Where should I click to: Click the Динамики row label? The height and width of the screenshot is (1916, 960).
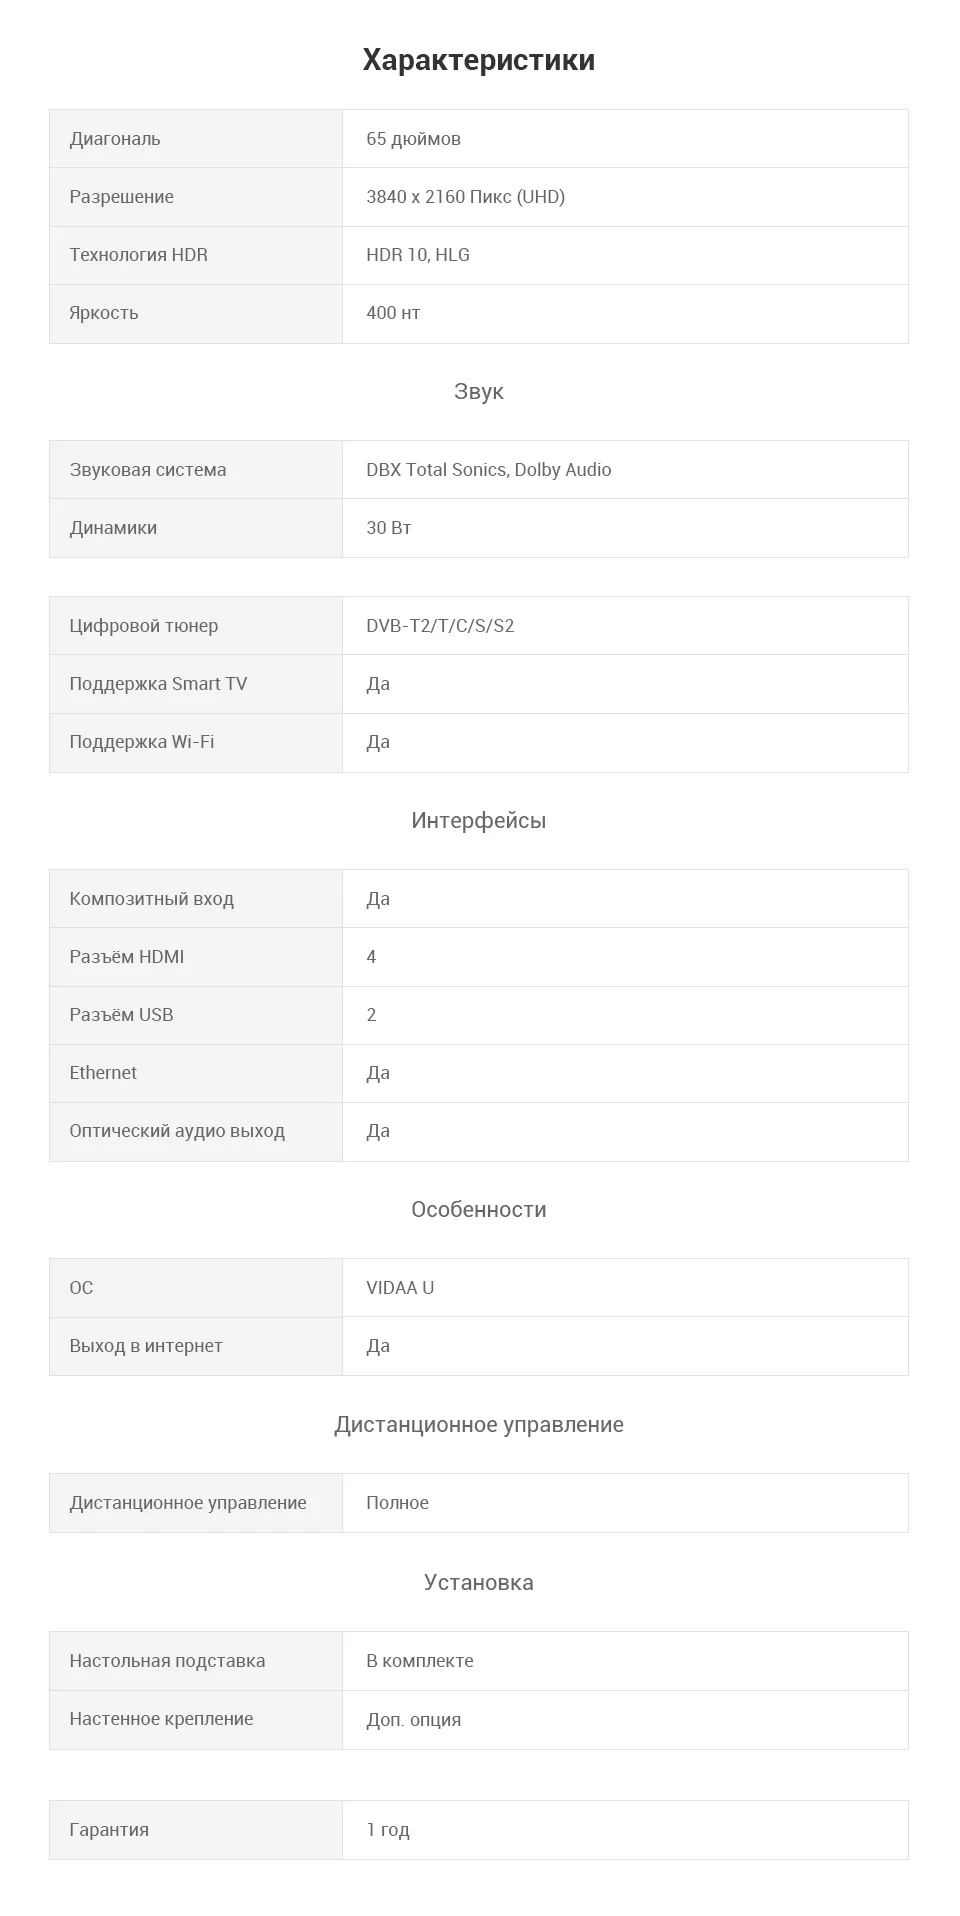(x=113, y=528)
